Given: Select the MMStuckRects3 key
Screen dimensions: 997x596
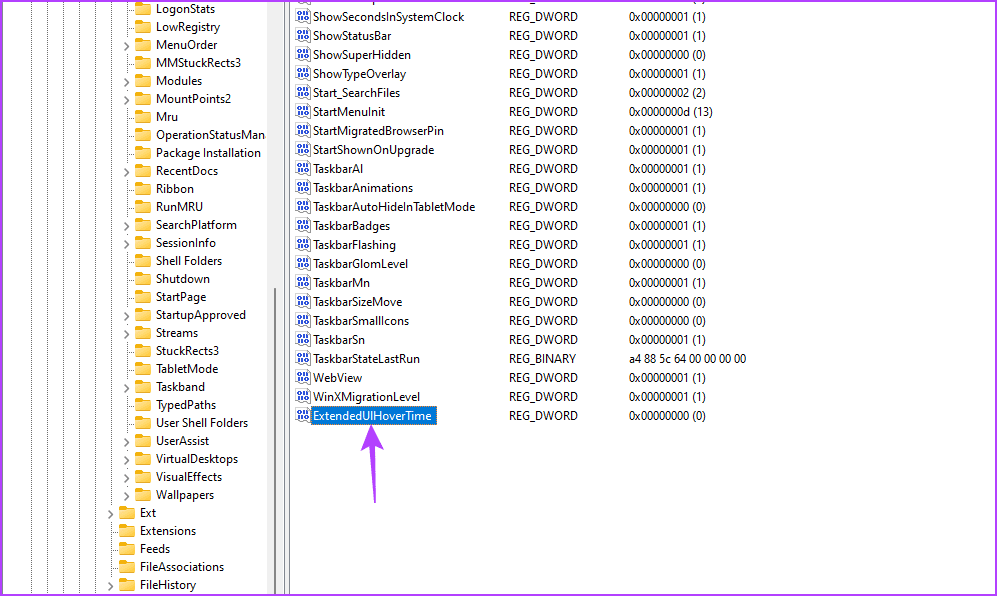Looking at the screenshot, I should point(198,63).
